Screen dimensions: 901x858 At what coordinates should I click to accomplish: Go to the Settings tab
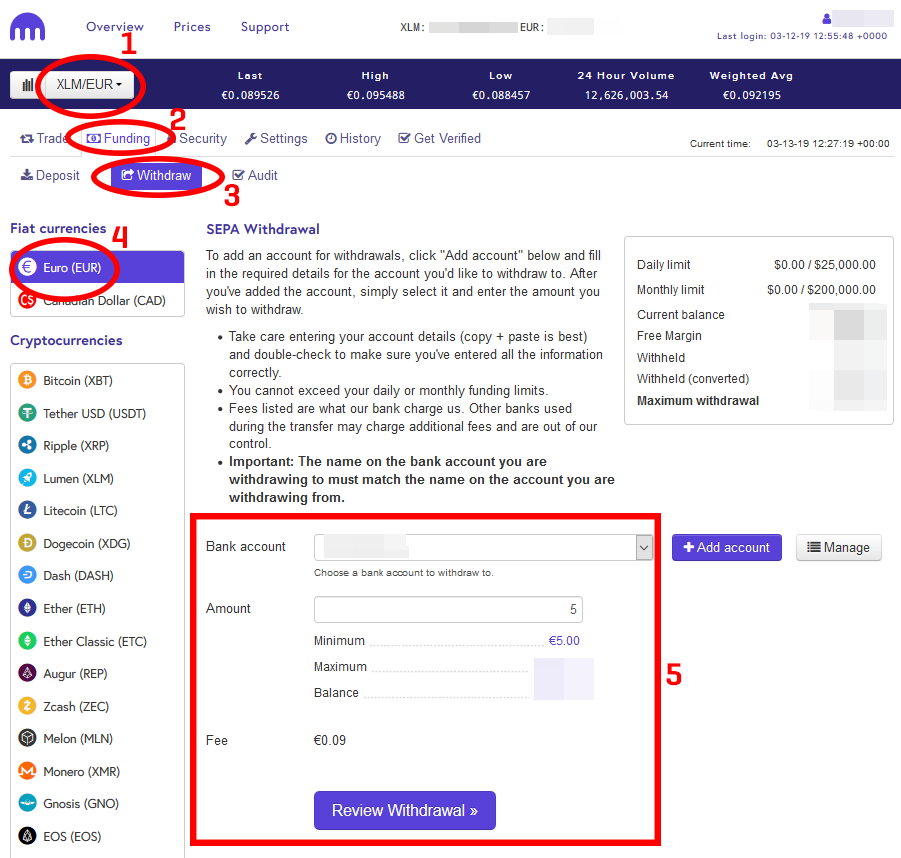coord(276,138)
